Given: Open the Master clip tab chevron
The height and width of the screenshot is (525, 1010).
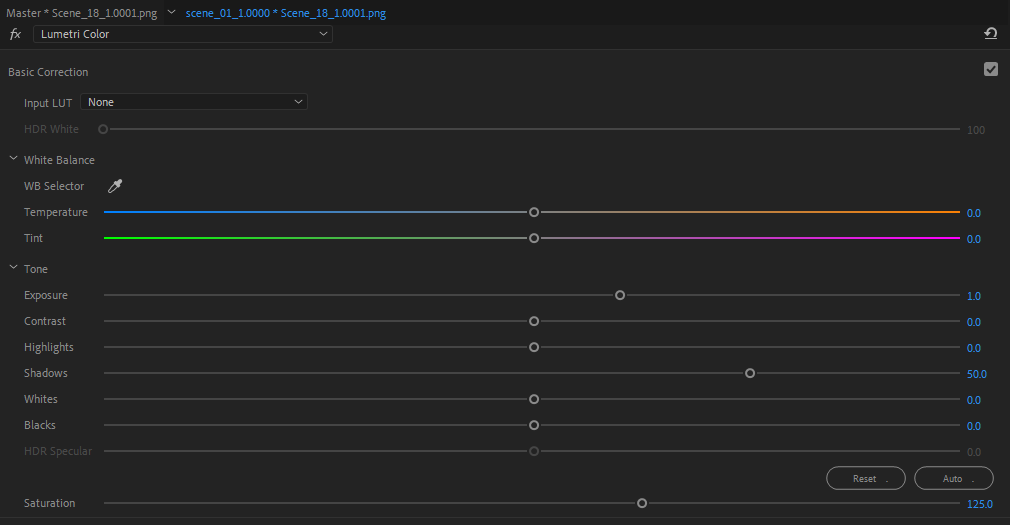Looking at the screenshot, I should (x=171, y=12).
